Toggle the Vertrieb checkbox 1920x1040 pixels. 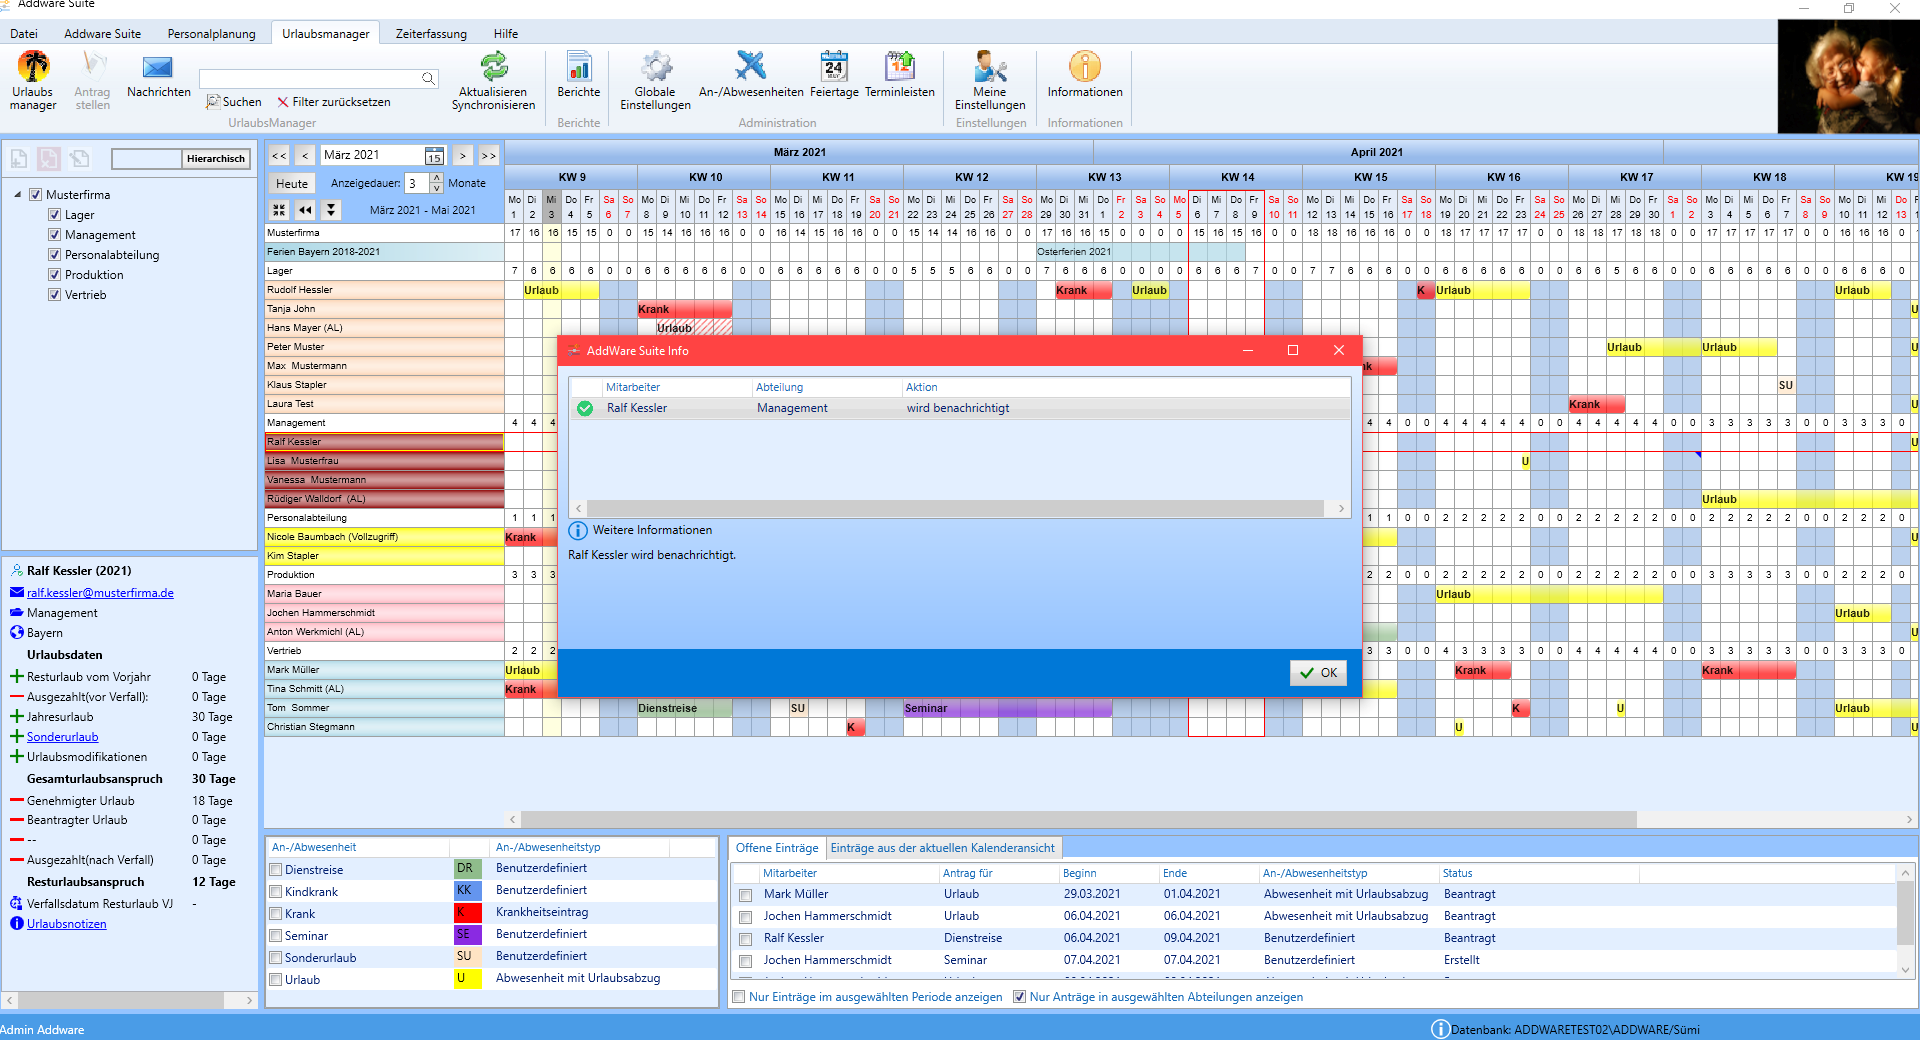55,295
